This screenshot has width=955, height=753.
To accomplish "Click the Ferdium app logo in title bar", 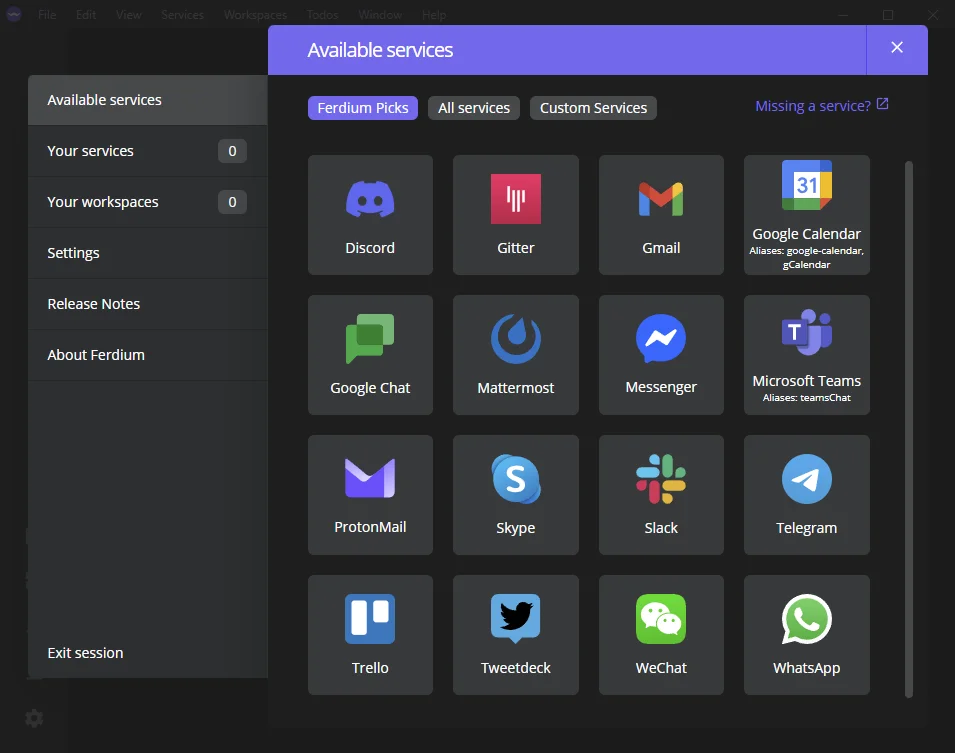I will [x=13, y=14].
